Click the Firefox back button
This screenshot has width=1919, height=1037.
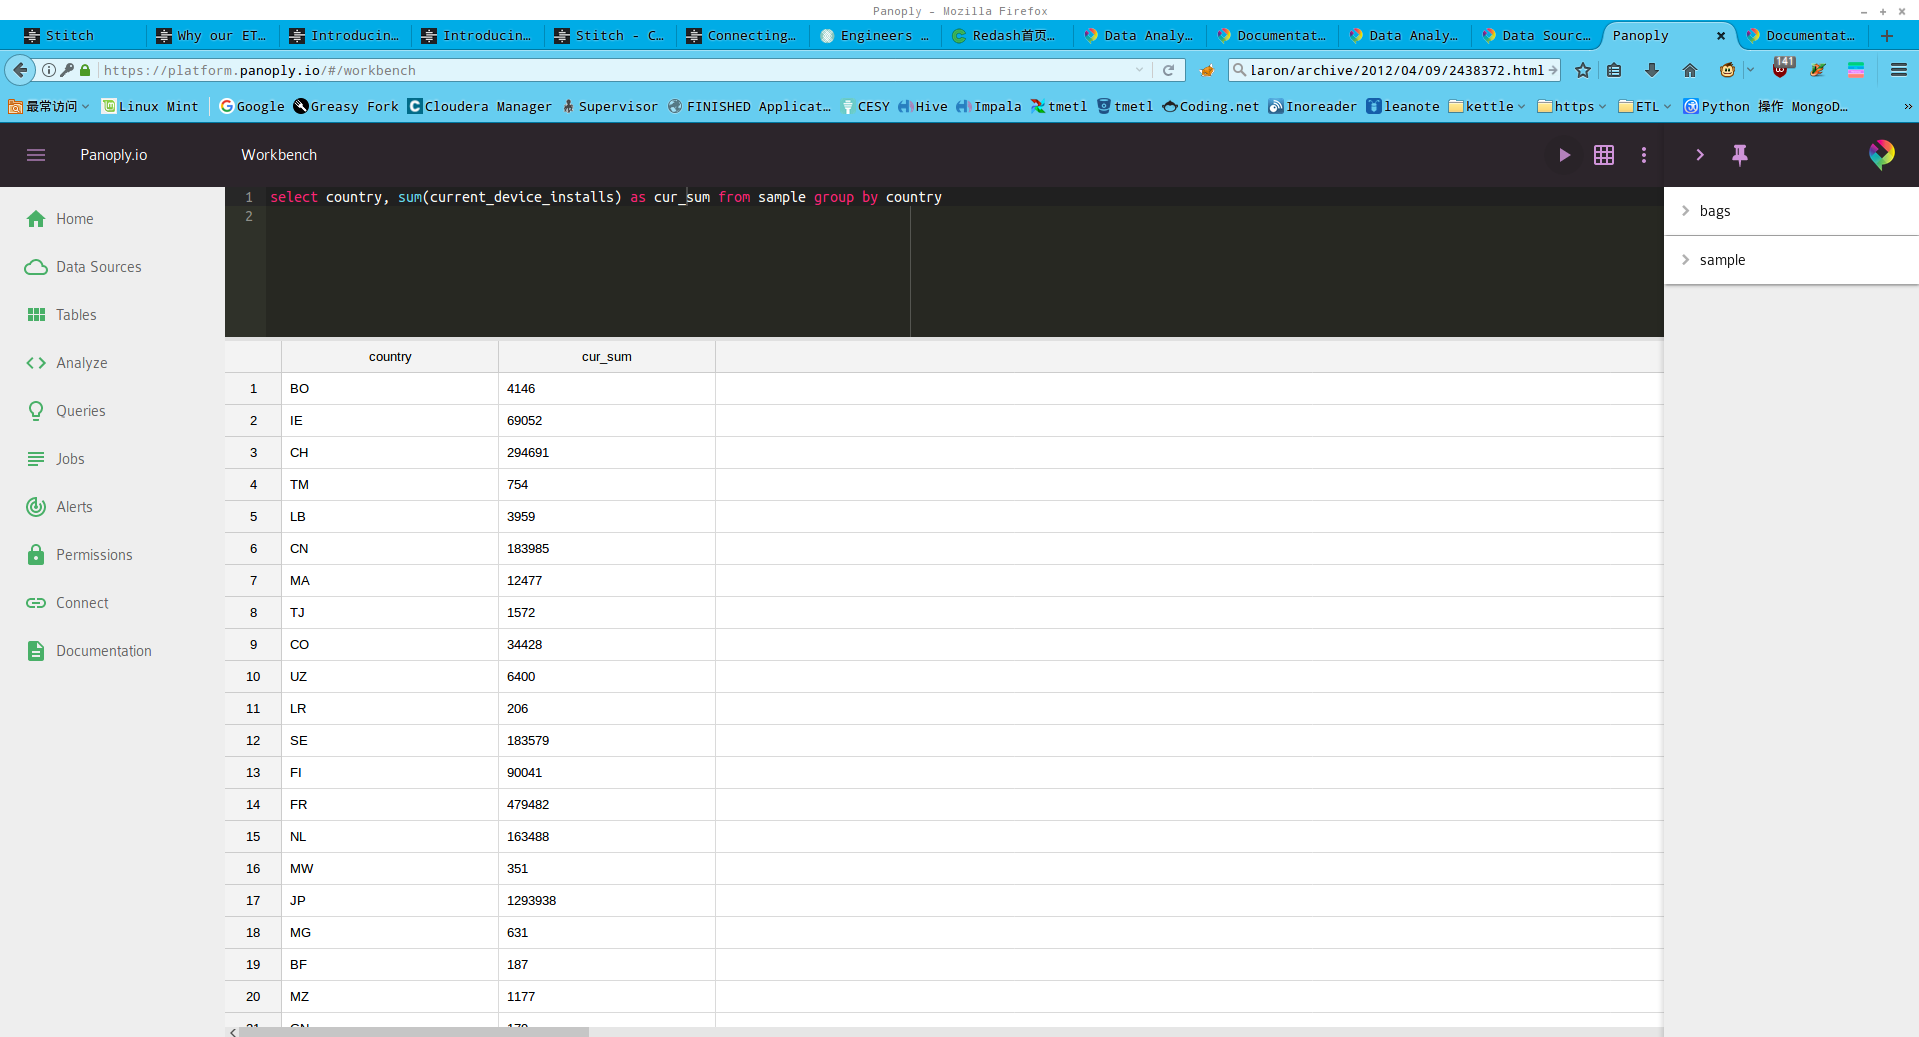coord(20,70)
